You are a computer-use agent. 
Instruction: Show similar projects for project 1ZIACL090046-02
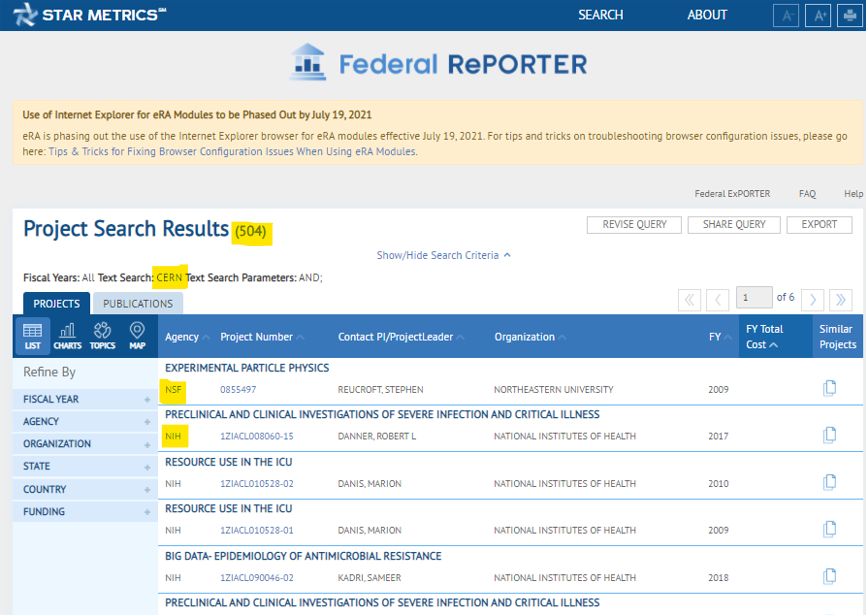tap(830, 576)
